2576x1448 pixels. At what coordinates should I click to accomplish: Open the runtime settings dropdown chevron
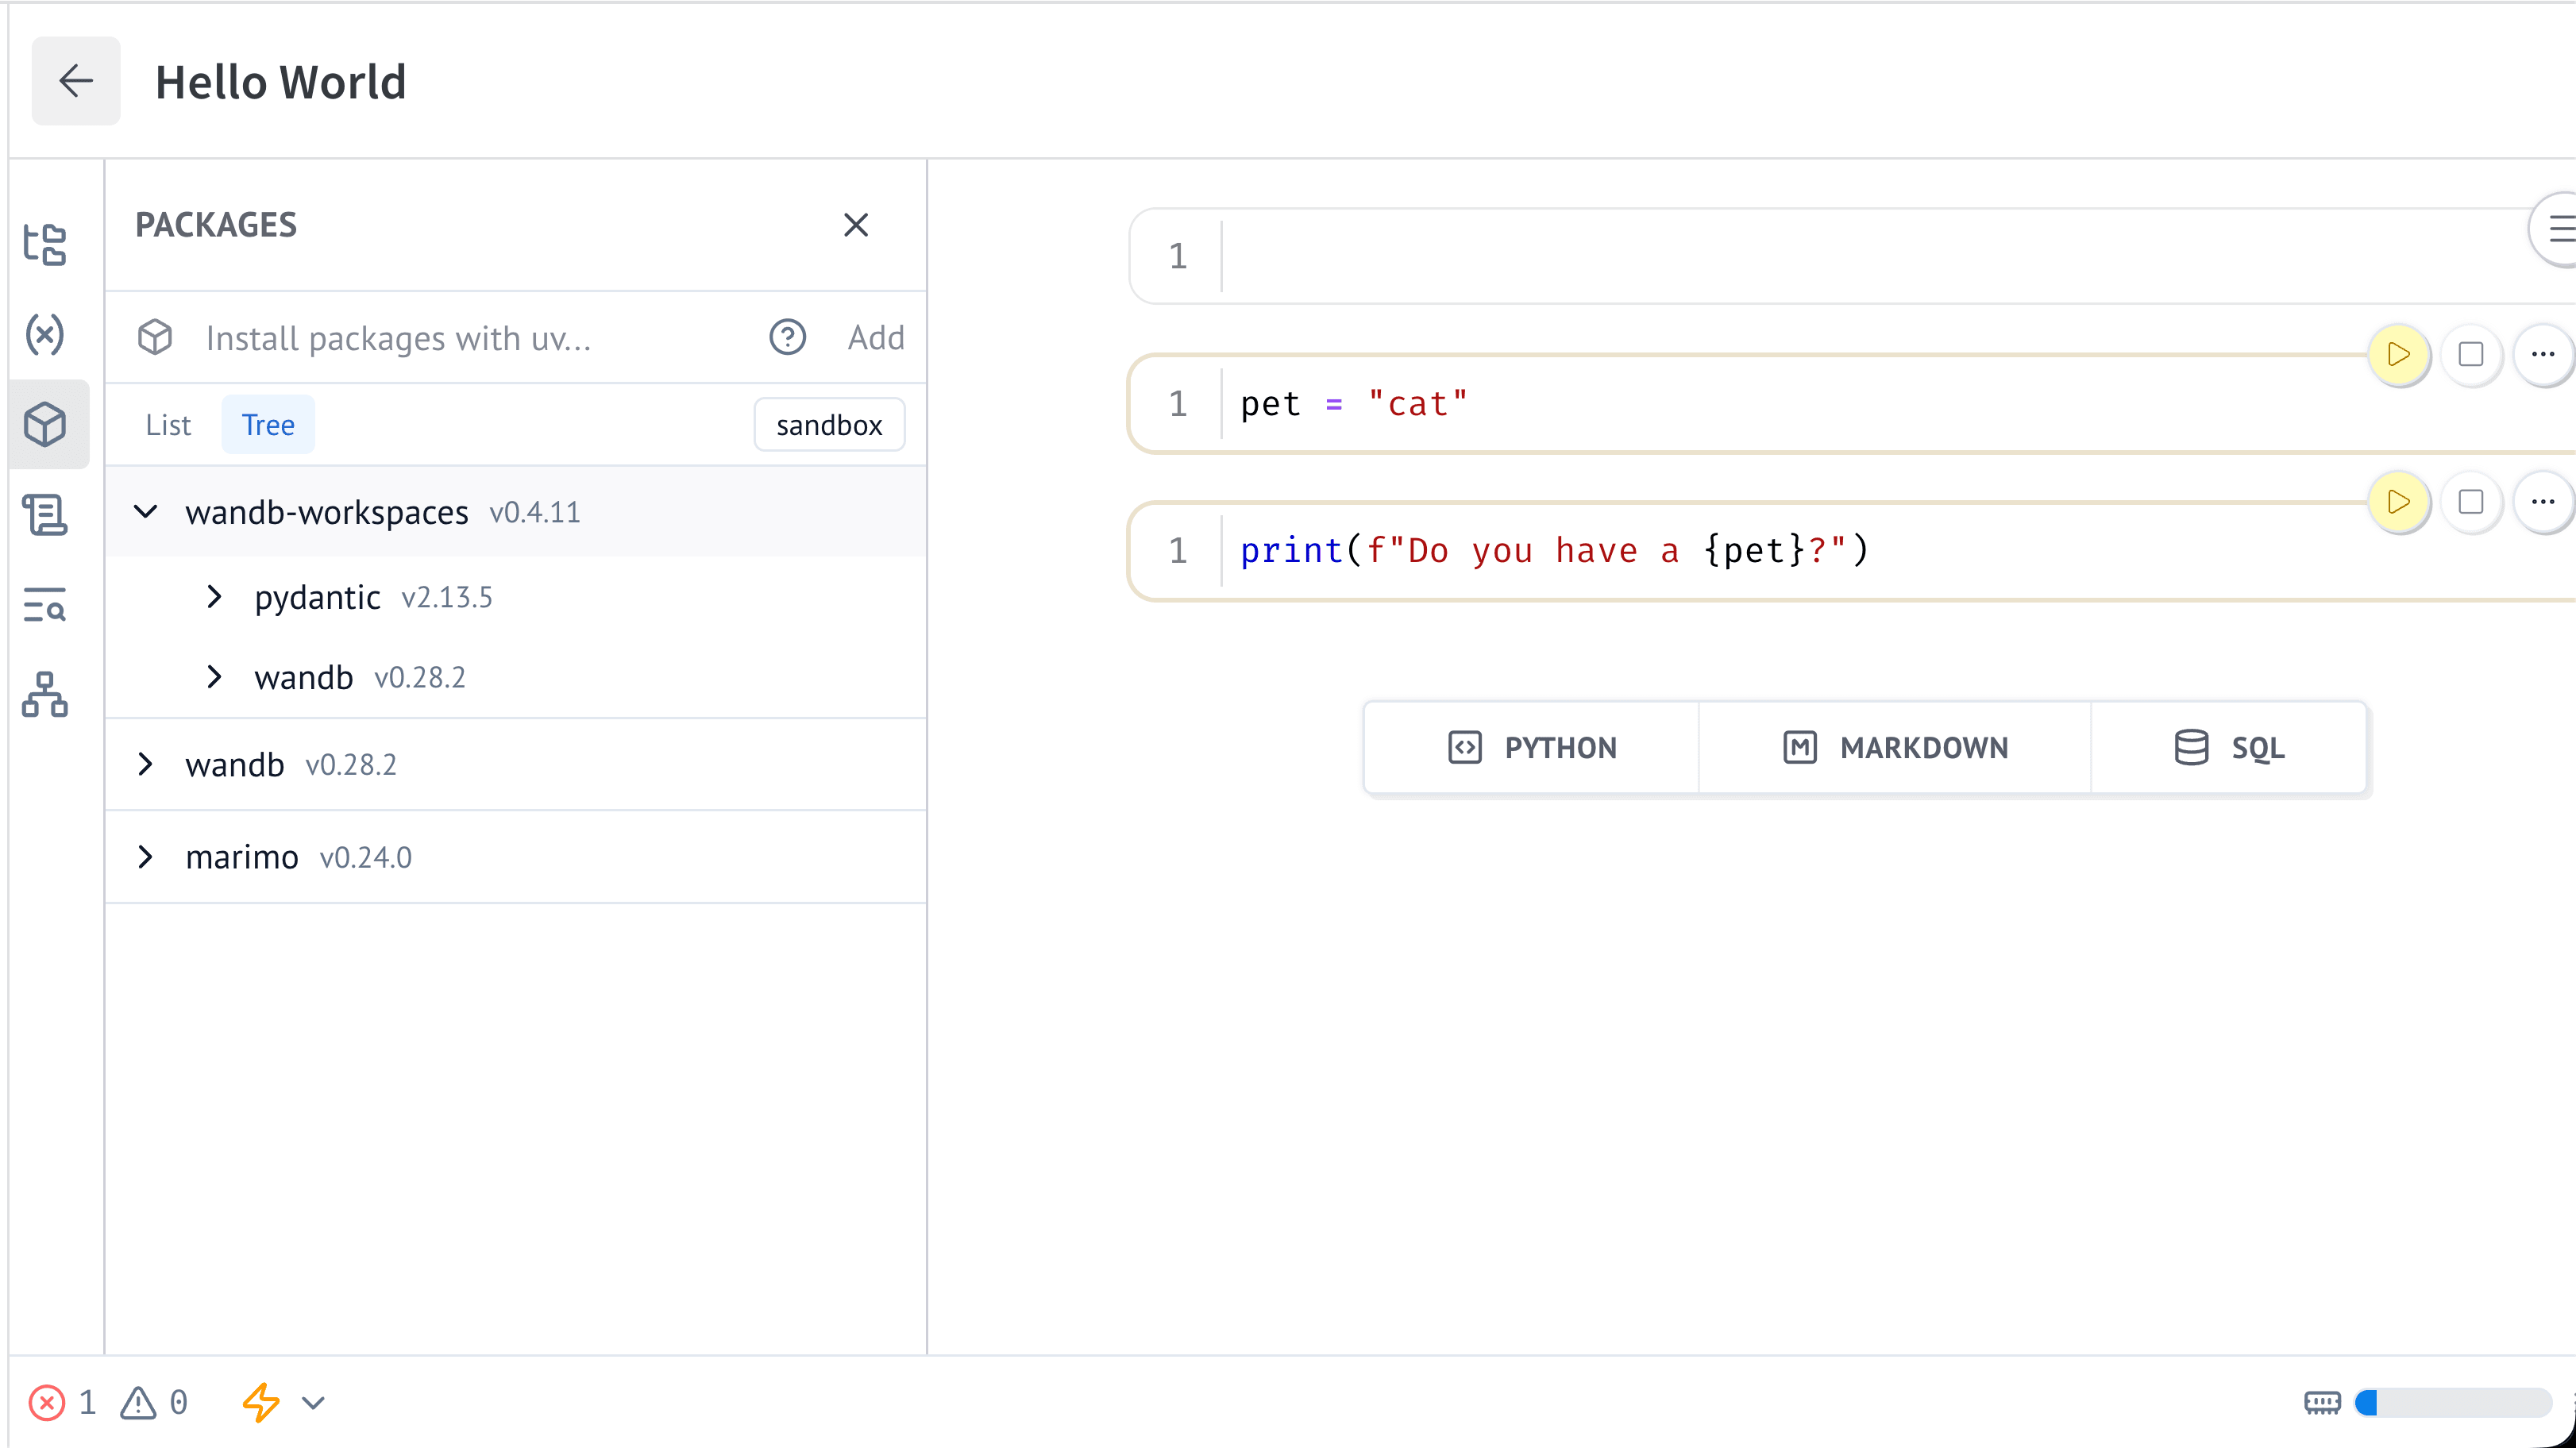click(x=314, y=1403)
